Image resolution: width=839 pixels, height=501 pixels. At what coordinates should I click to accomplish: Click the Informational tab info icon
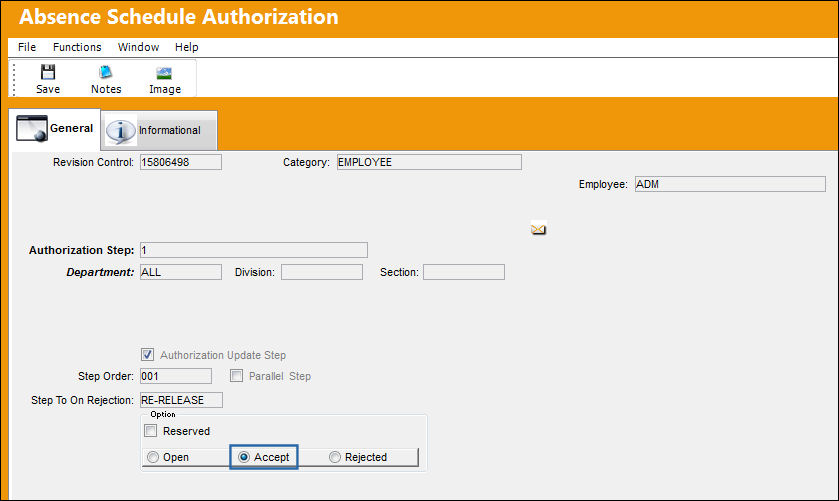(120, 131)
